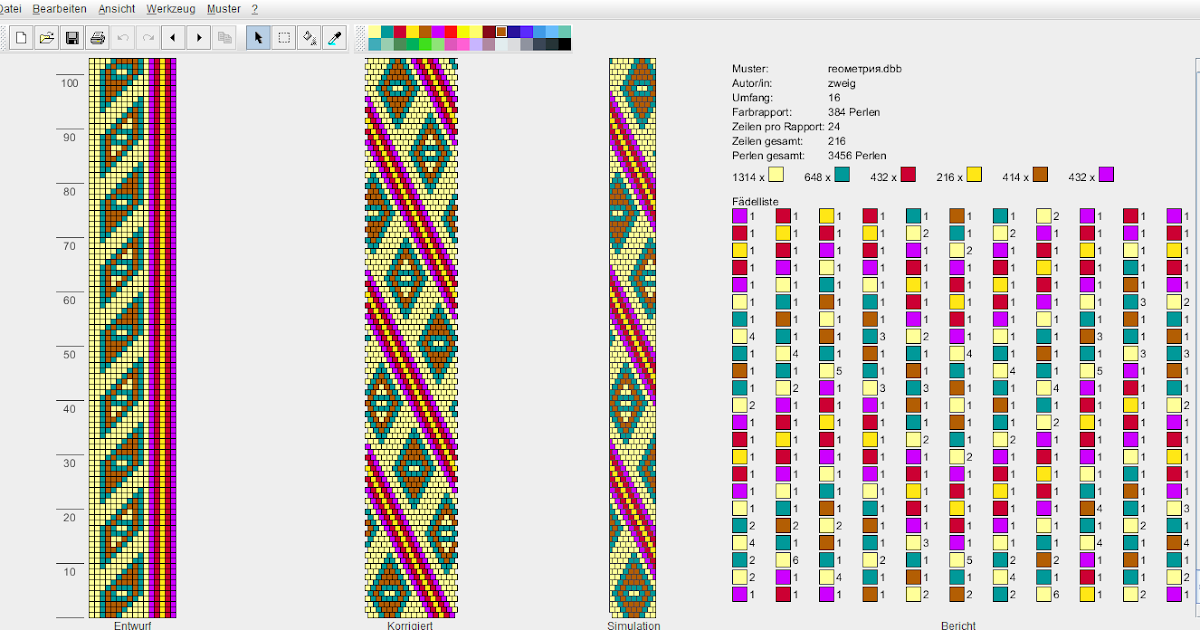1200x630 pixels.
Task: Click the Umfang value 16
Action: pyautogui.click(x=834, y=98)
